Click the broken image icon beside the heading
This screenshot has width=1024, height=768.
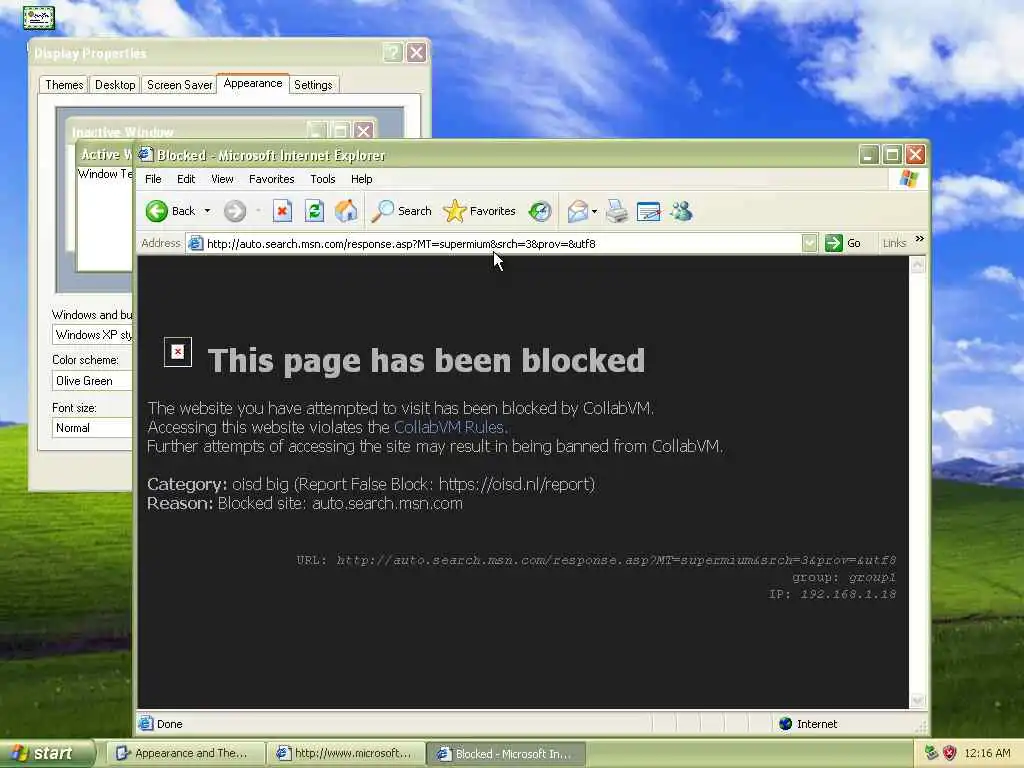coord(178,352)
